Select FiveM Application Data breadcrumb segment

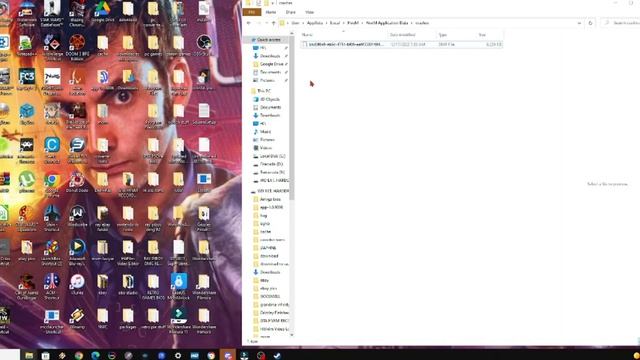387,23
